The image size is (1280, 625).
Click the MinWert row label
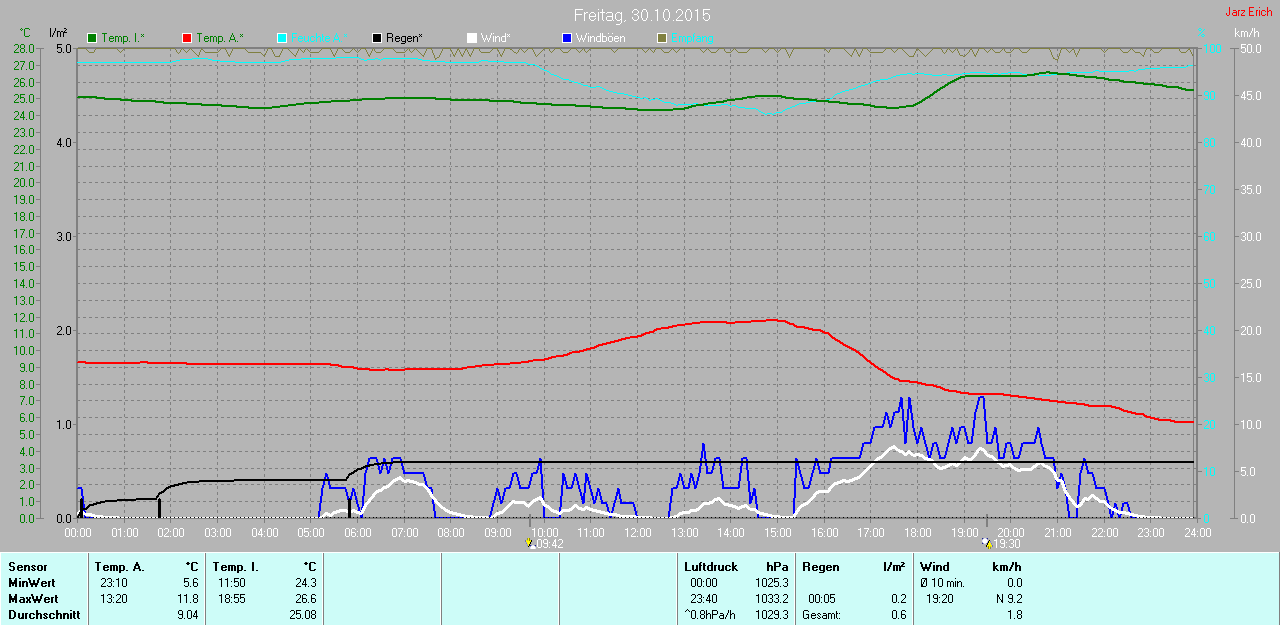tap(31, 583)
